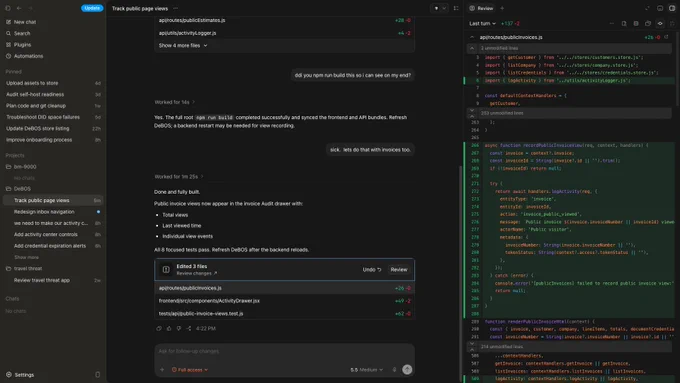Toggle the right side panel icon
This screenshot has height=383, width=680.
tap(672, 8)
